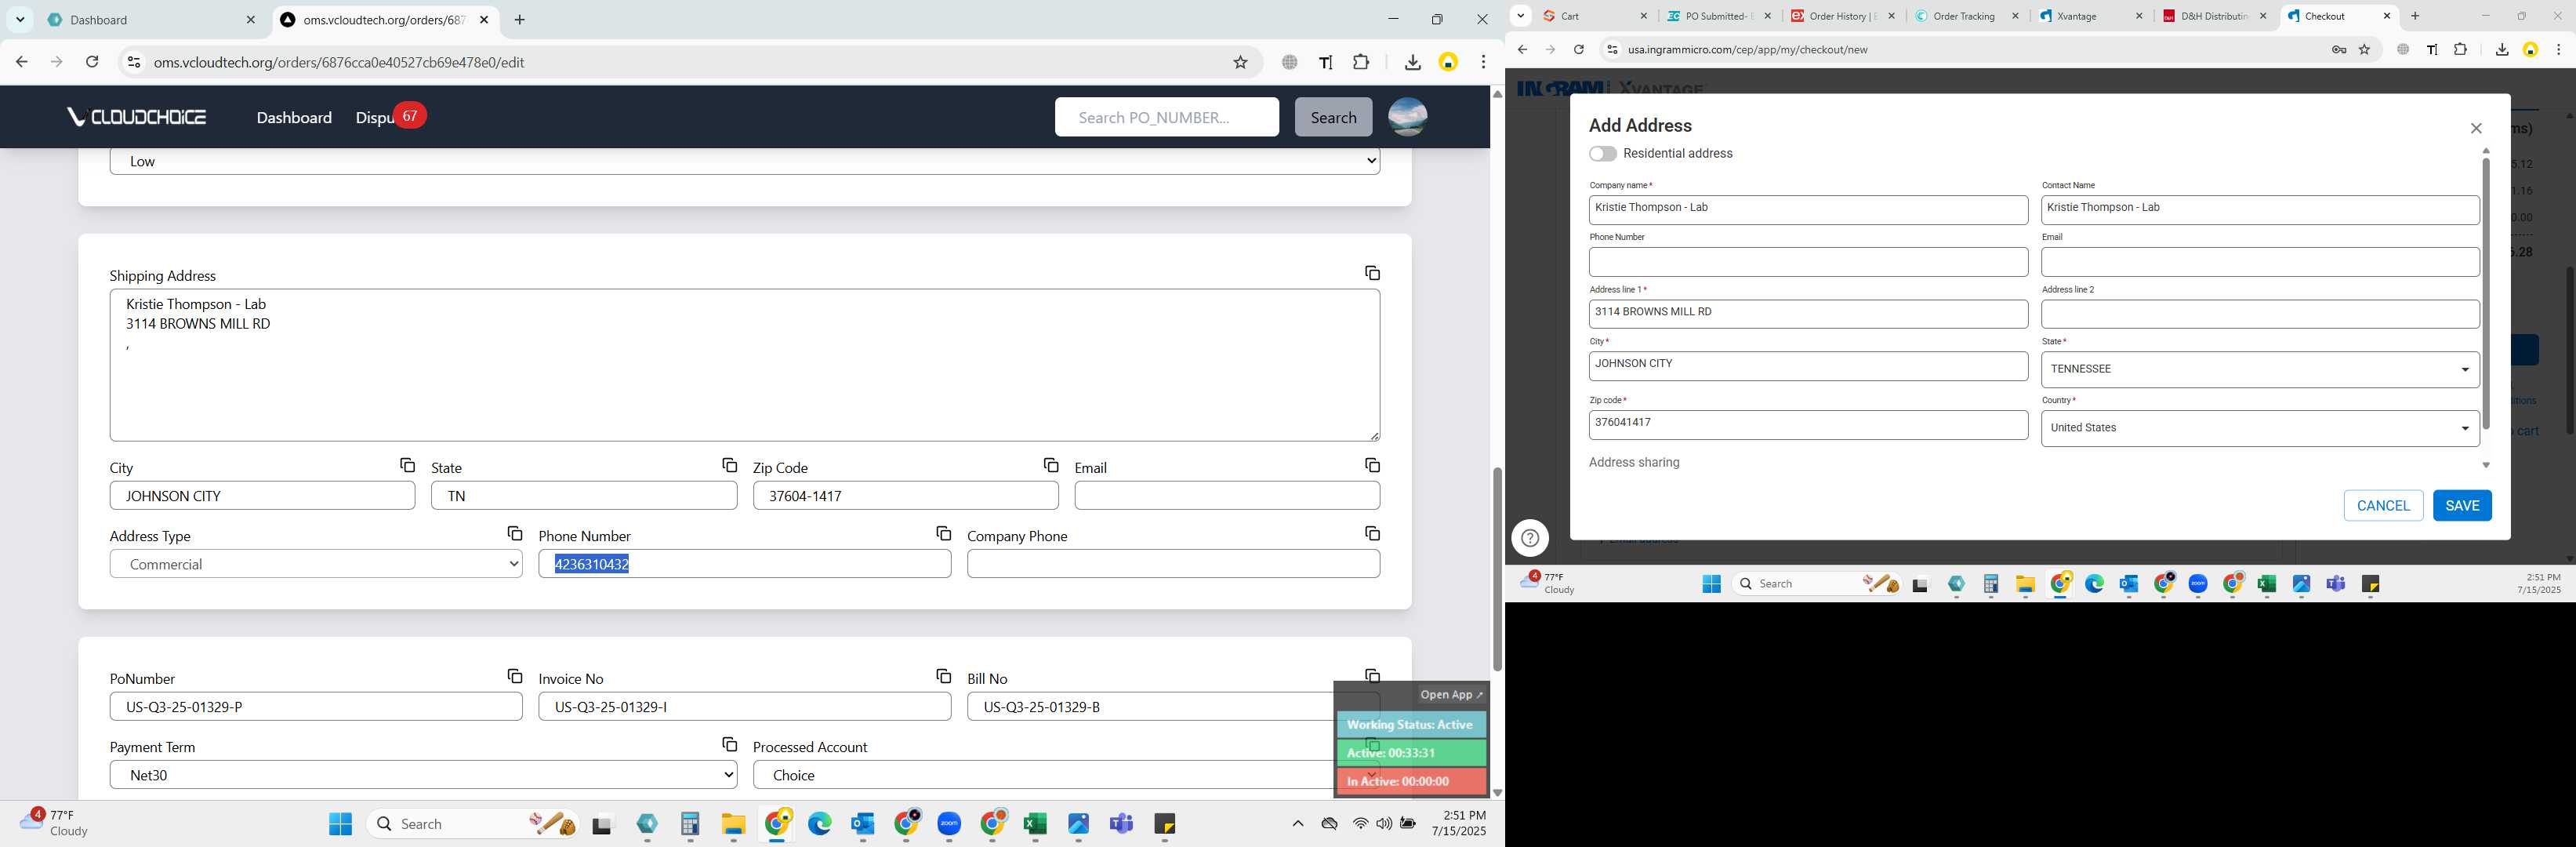Toggle the Residential address switch
Image resolution: width=2576 pixels, height=847 pixels.
(x=1602, y=153)
